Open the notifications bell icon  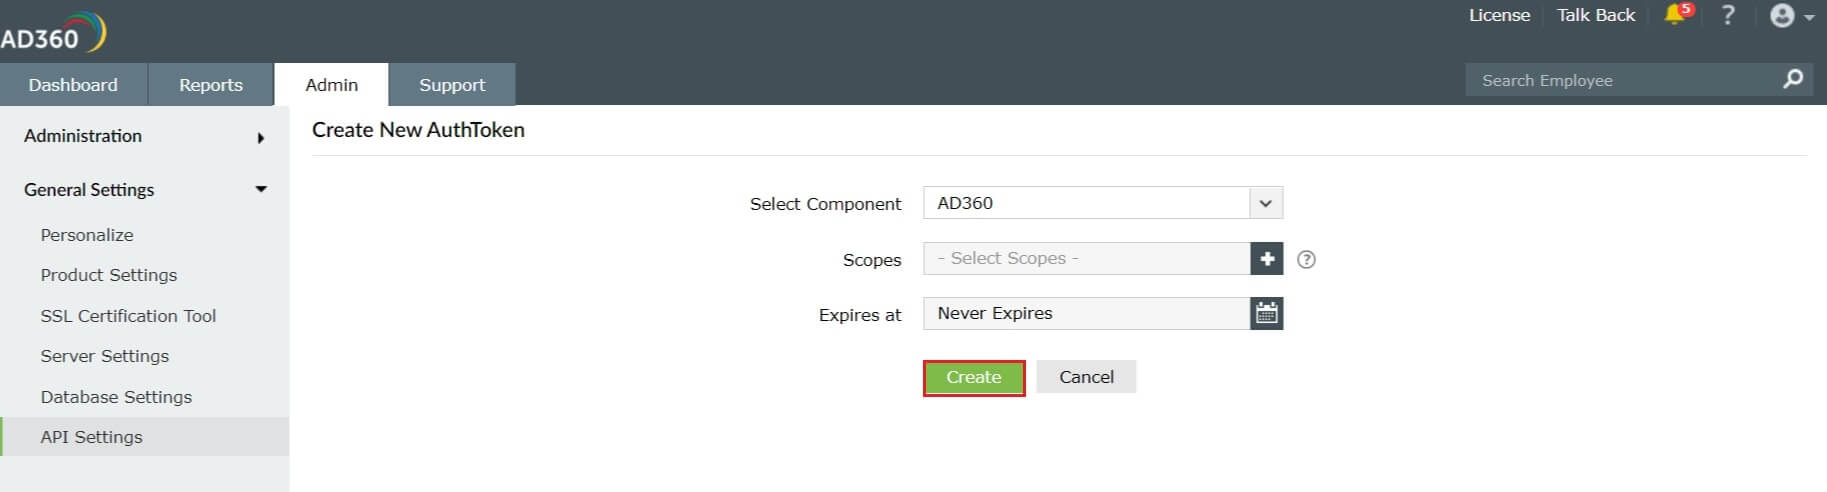(x=1675, y=15)
